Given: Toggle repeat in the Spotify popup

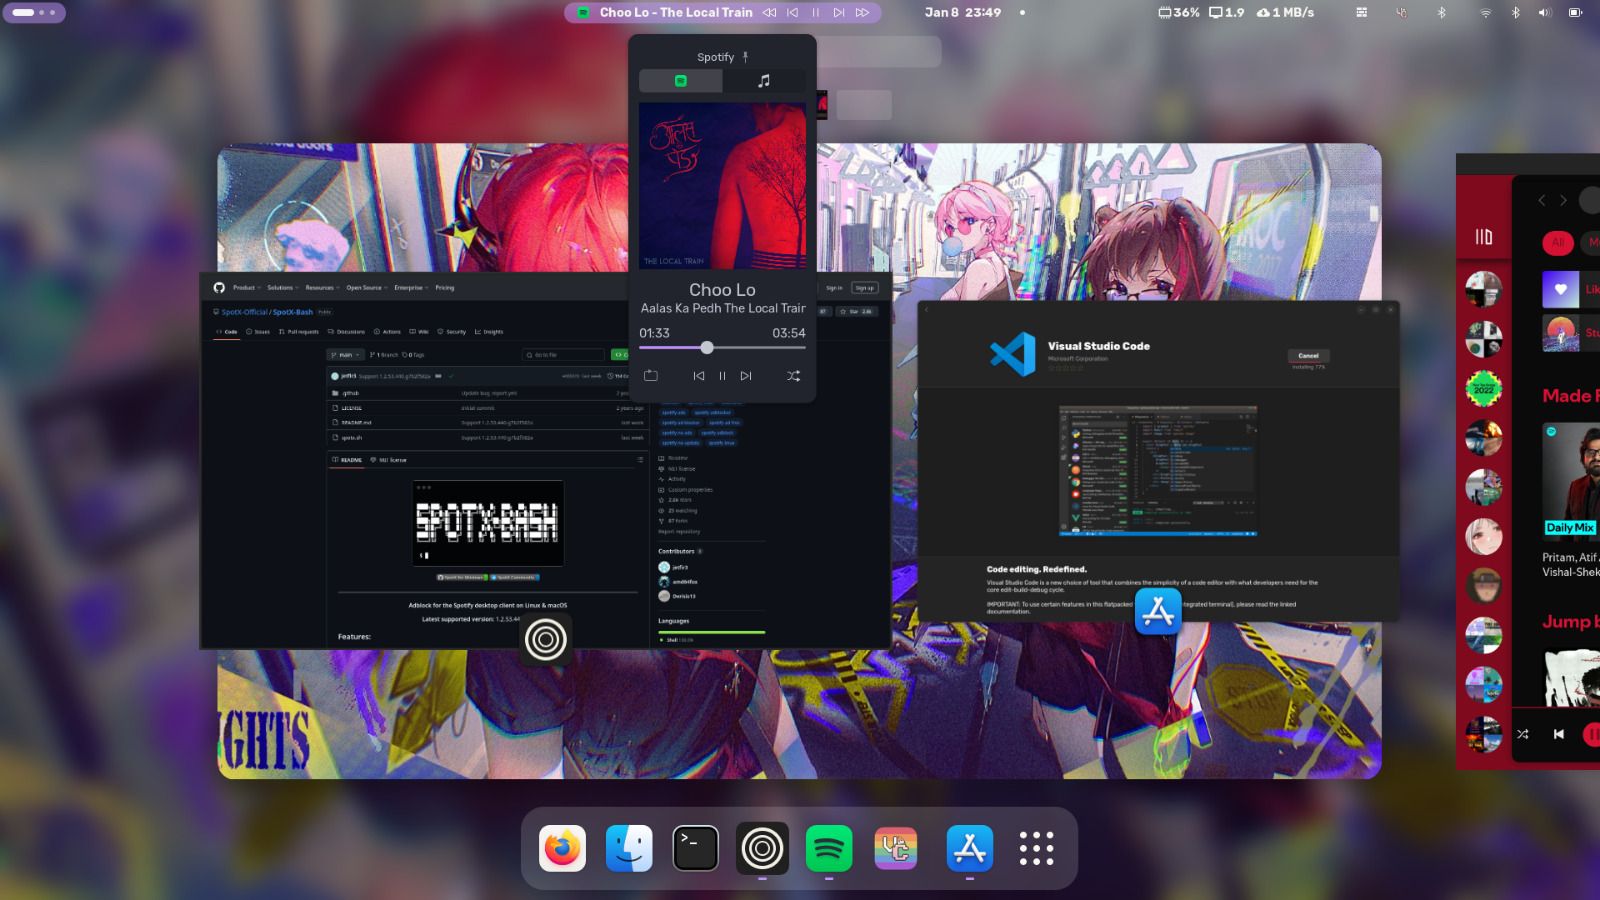Looking at the screenshot, I should 651,376.
